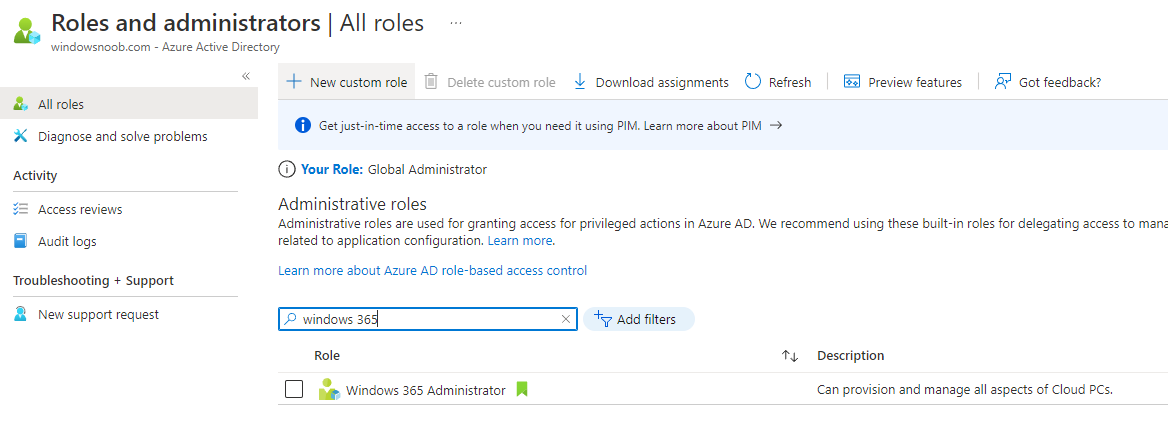
Task: Click Delete custom role button
Action: point(489,82)
